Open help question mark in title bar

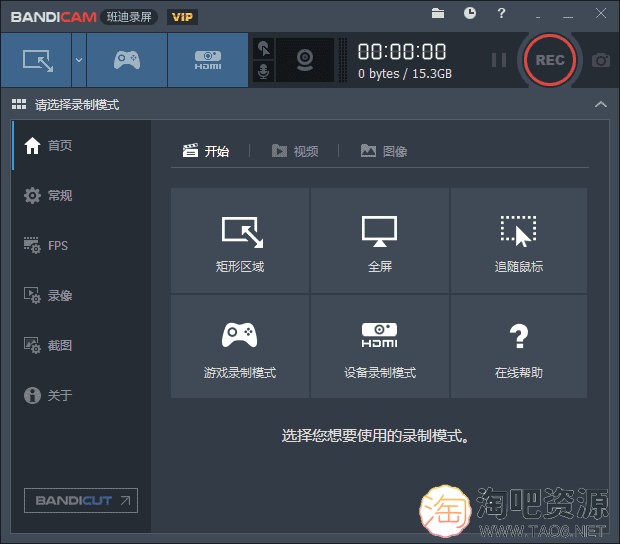tap(501, 13)
